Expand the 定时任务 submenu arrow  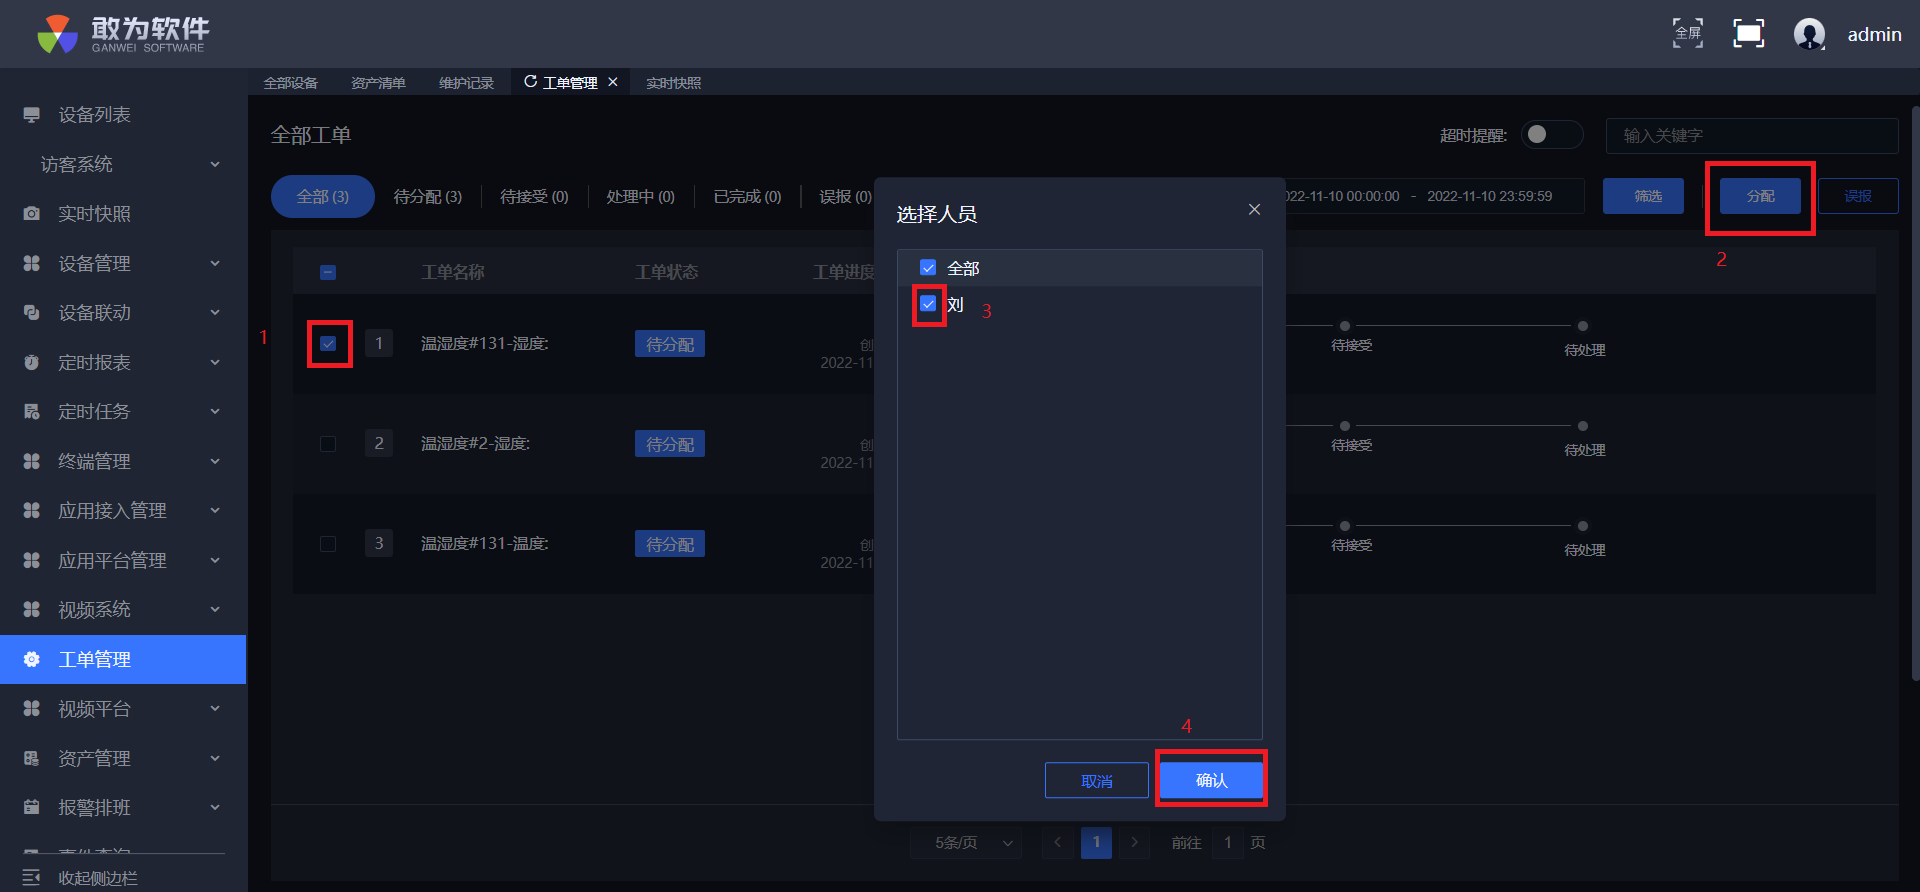[215, 412]
